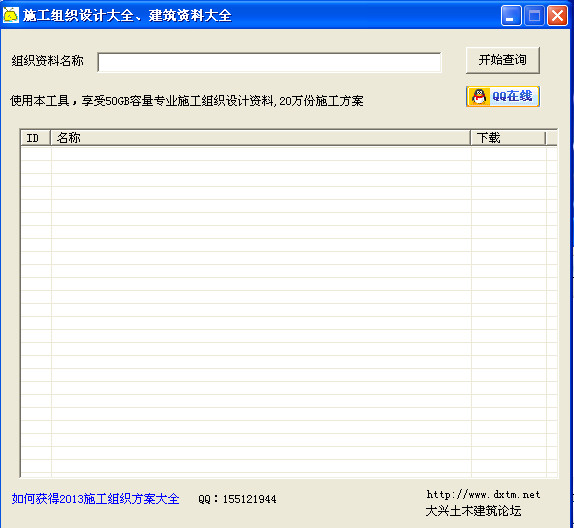Image resolution: width=574 pixels, height=528 pixels.
Task: Click the 组织资料名称 label
Action: 48,61
